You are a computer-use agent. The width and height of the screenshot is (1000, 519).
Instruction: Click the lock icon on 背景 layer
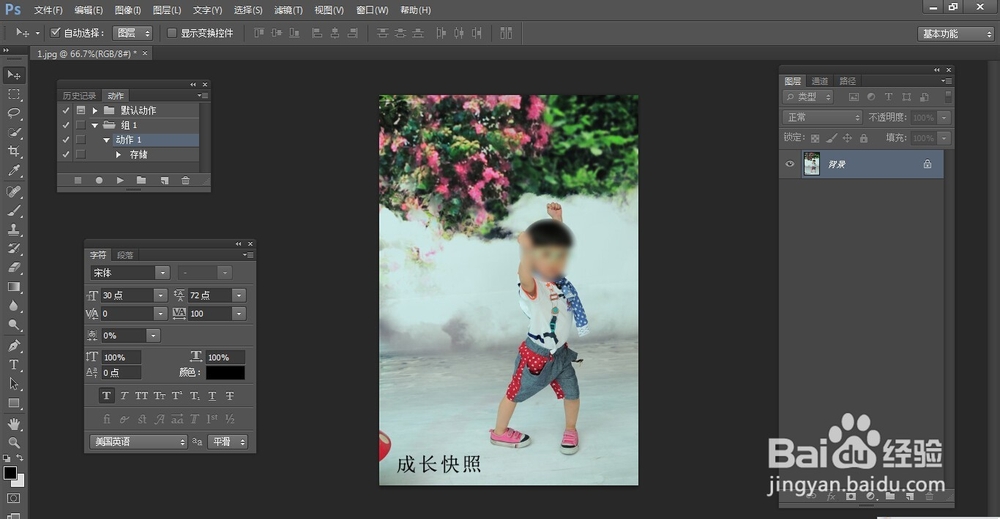927,164
